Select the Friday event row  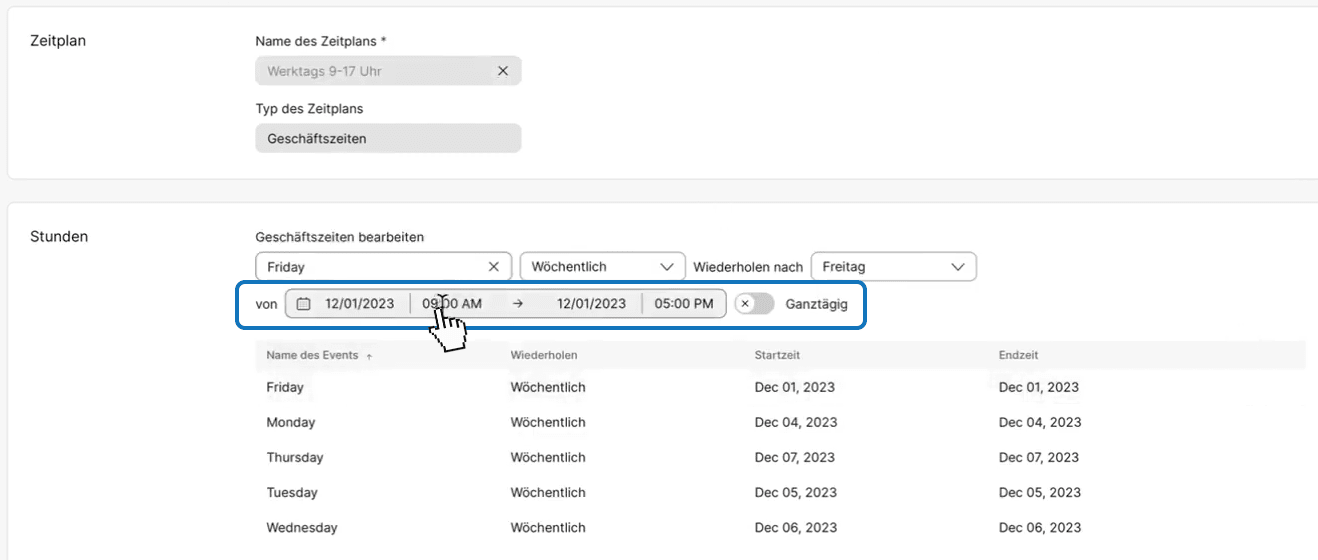[x=780, y=387]
